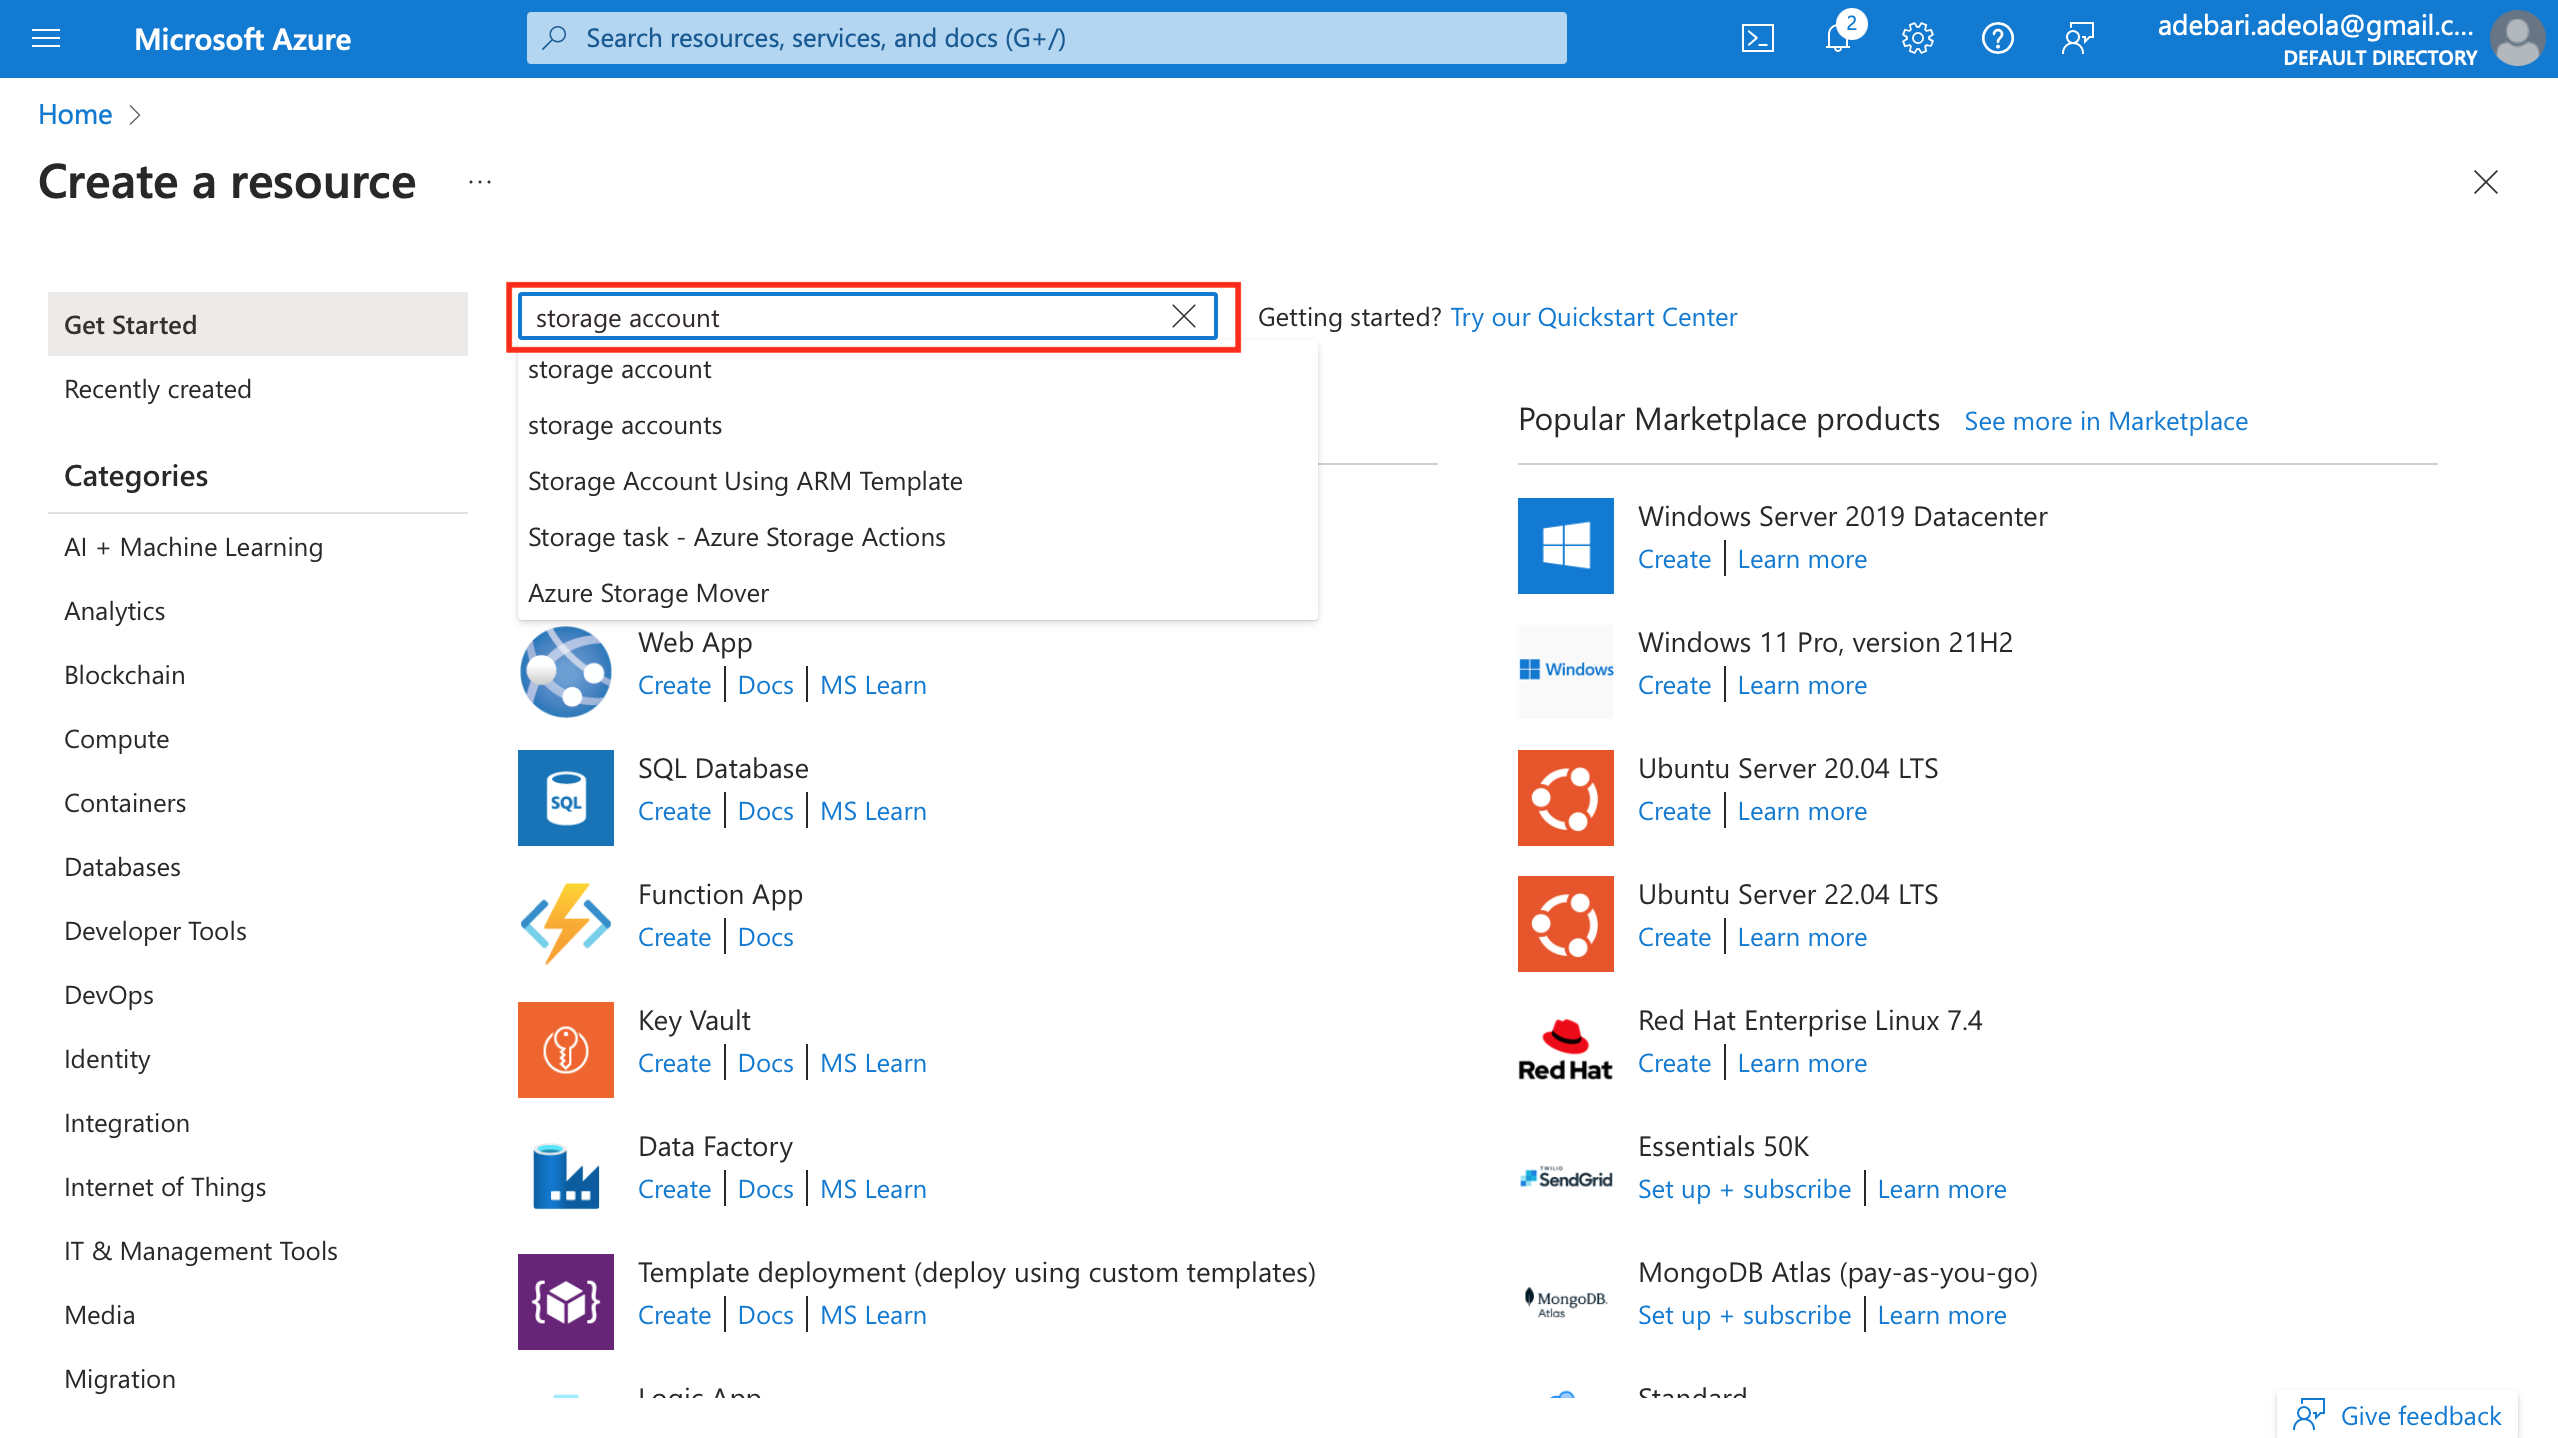Click the Key Vault icon
This screenshot has height=1438, width=2558.
click(565, 1049)
